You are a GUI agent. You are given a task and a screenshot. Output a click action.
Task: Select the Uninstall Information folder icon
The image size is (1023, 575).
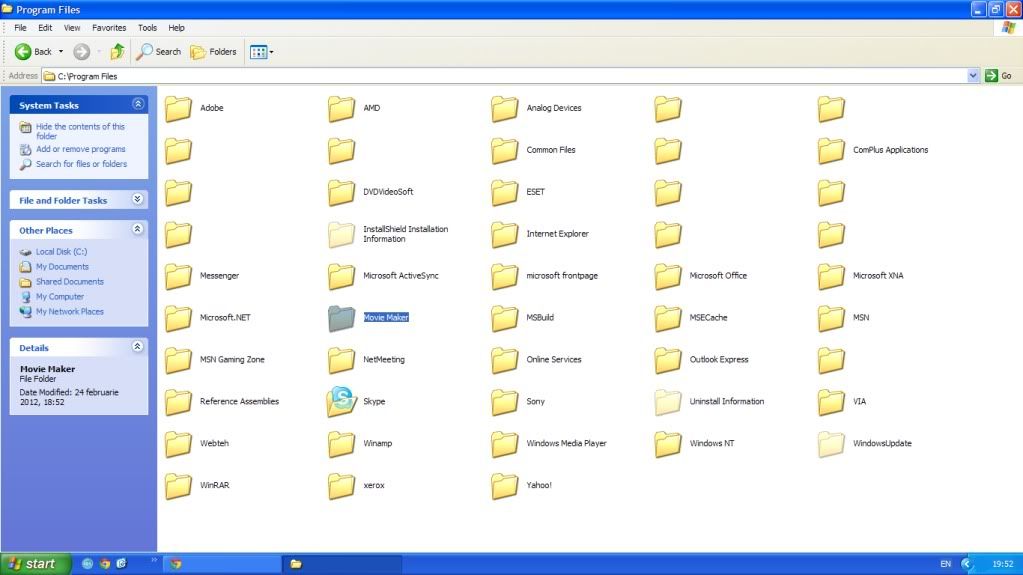tap(667, 402)
